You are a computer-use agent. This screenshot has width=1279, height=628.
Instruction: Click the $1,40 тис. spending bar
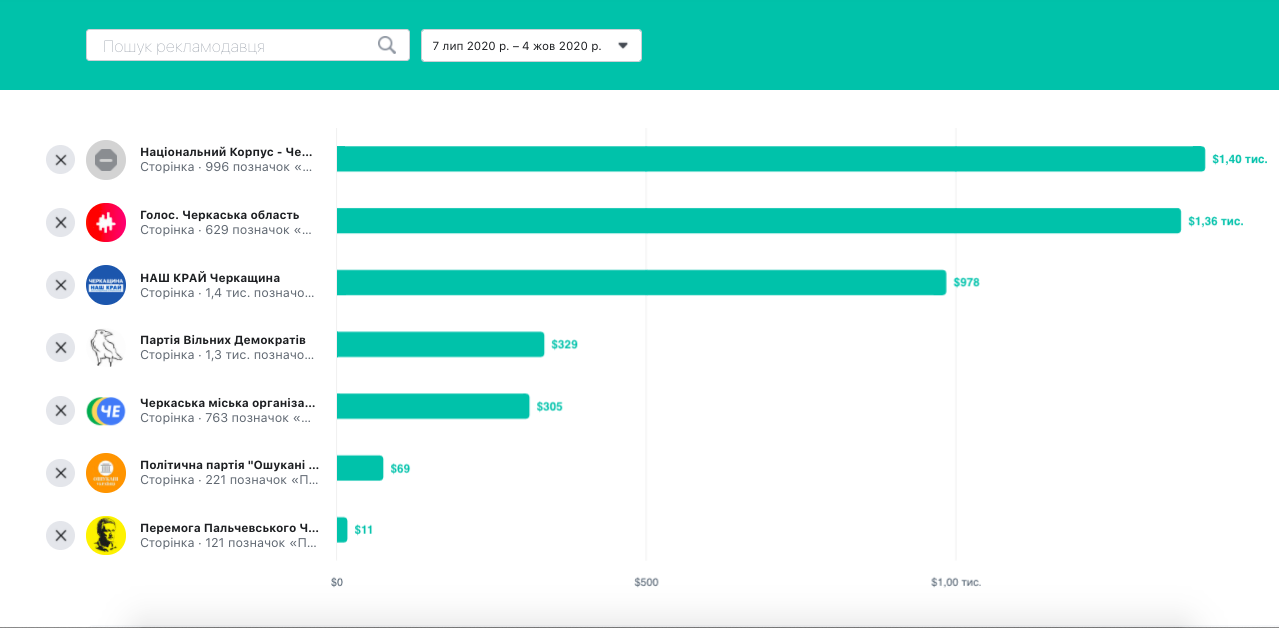coord(770,159)
